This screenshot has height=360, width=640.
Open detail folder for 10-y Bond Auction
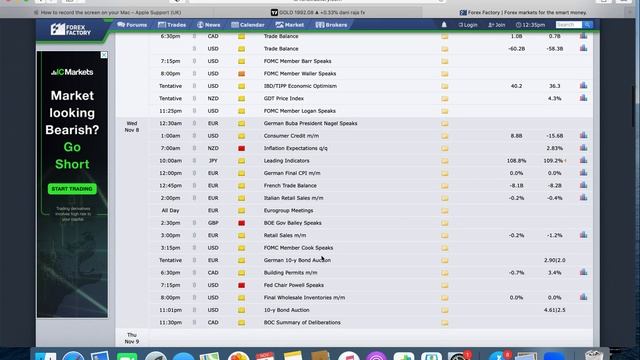[x=444, y=310]
